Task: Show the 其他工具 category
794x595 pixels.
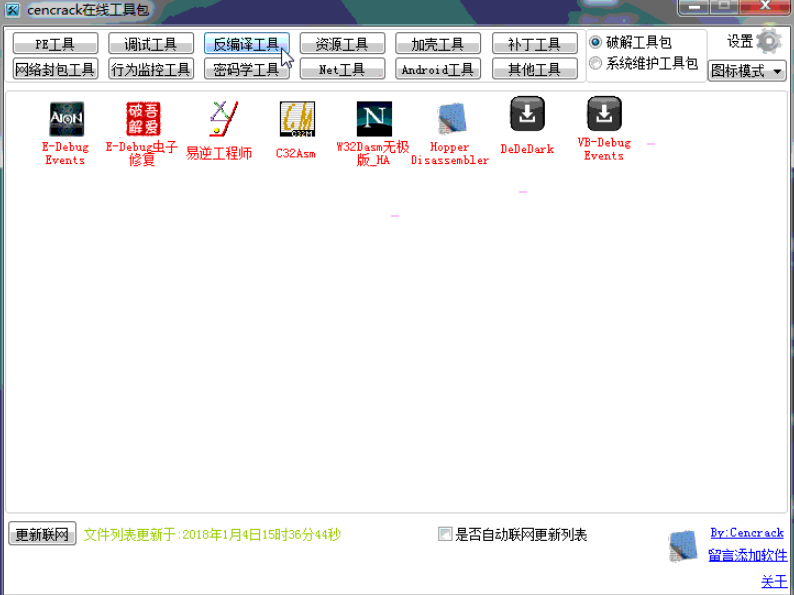Action: coord(535,69)
